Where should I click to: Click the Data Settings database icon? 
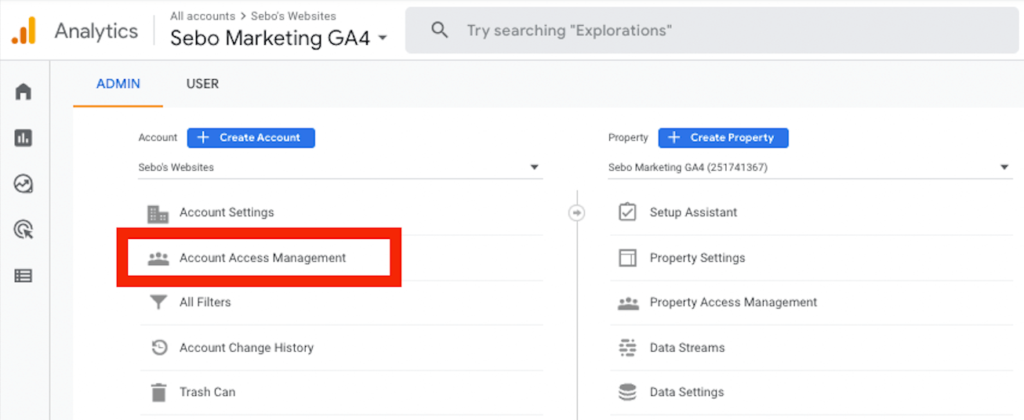point(627,393)
